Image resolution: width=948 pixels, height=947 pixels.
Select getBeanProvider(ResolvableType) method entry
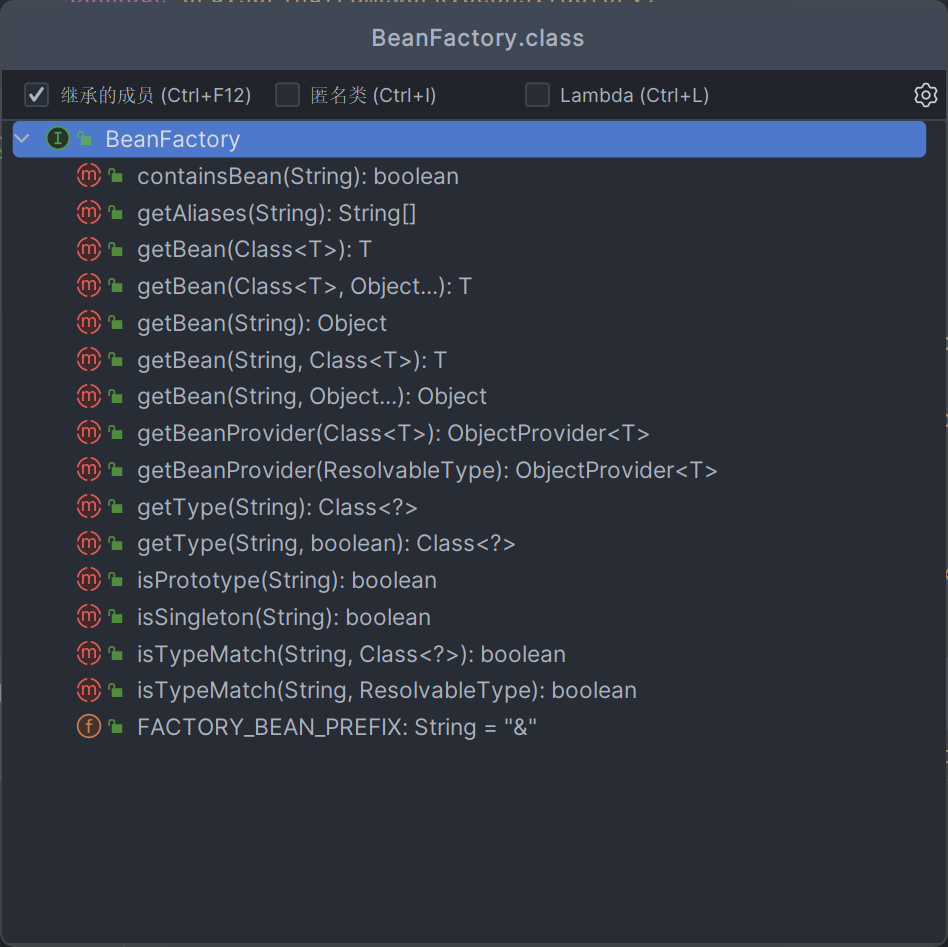(x=427, y=470)
